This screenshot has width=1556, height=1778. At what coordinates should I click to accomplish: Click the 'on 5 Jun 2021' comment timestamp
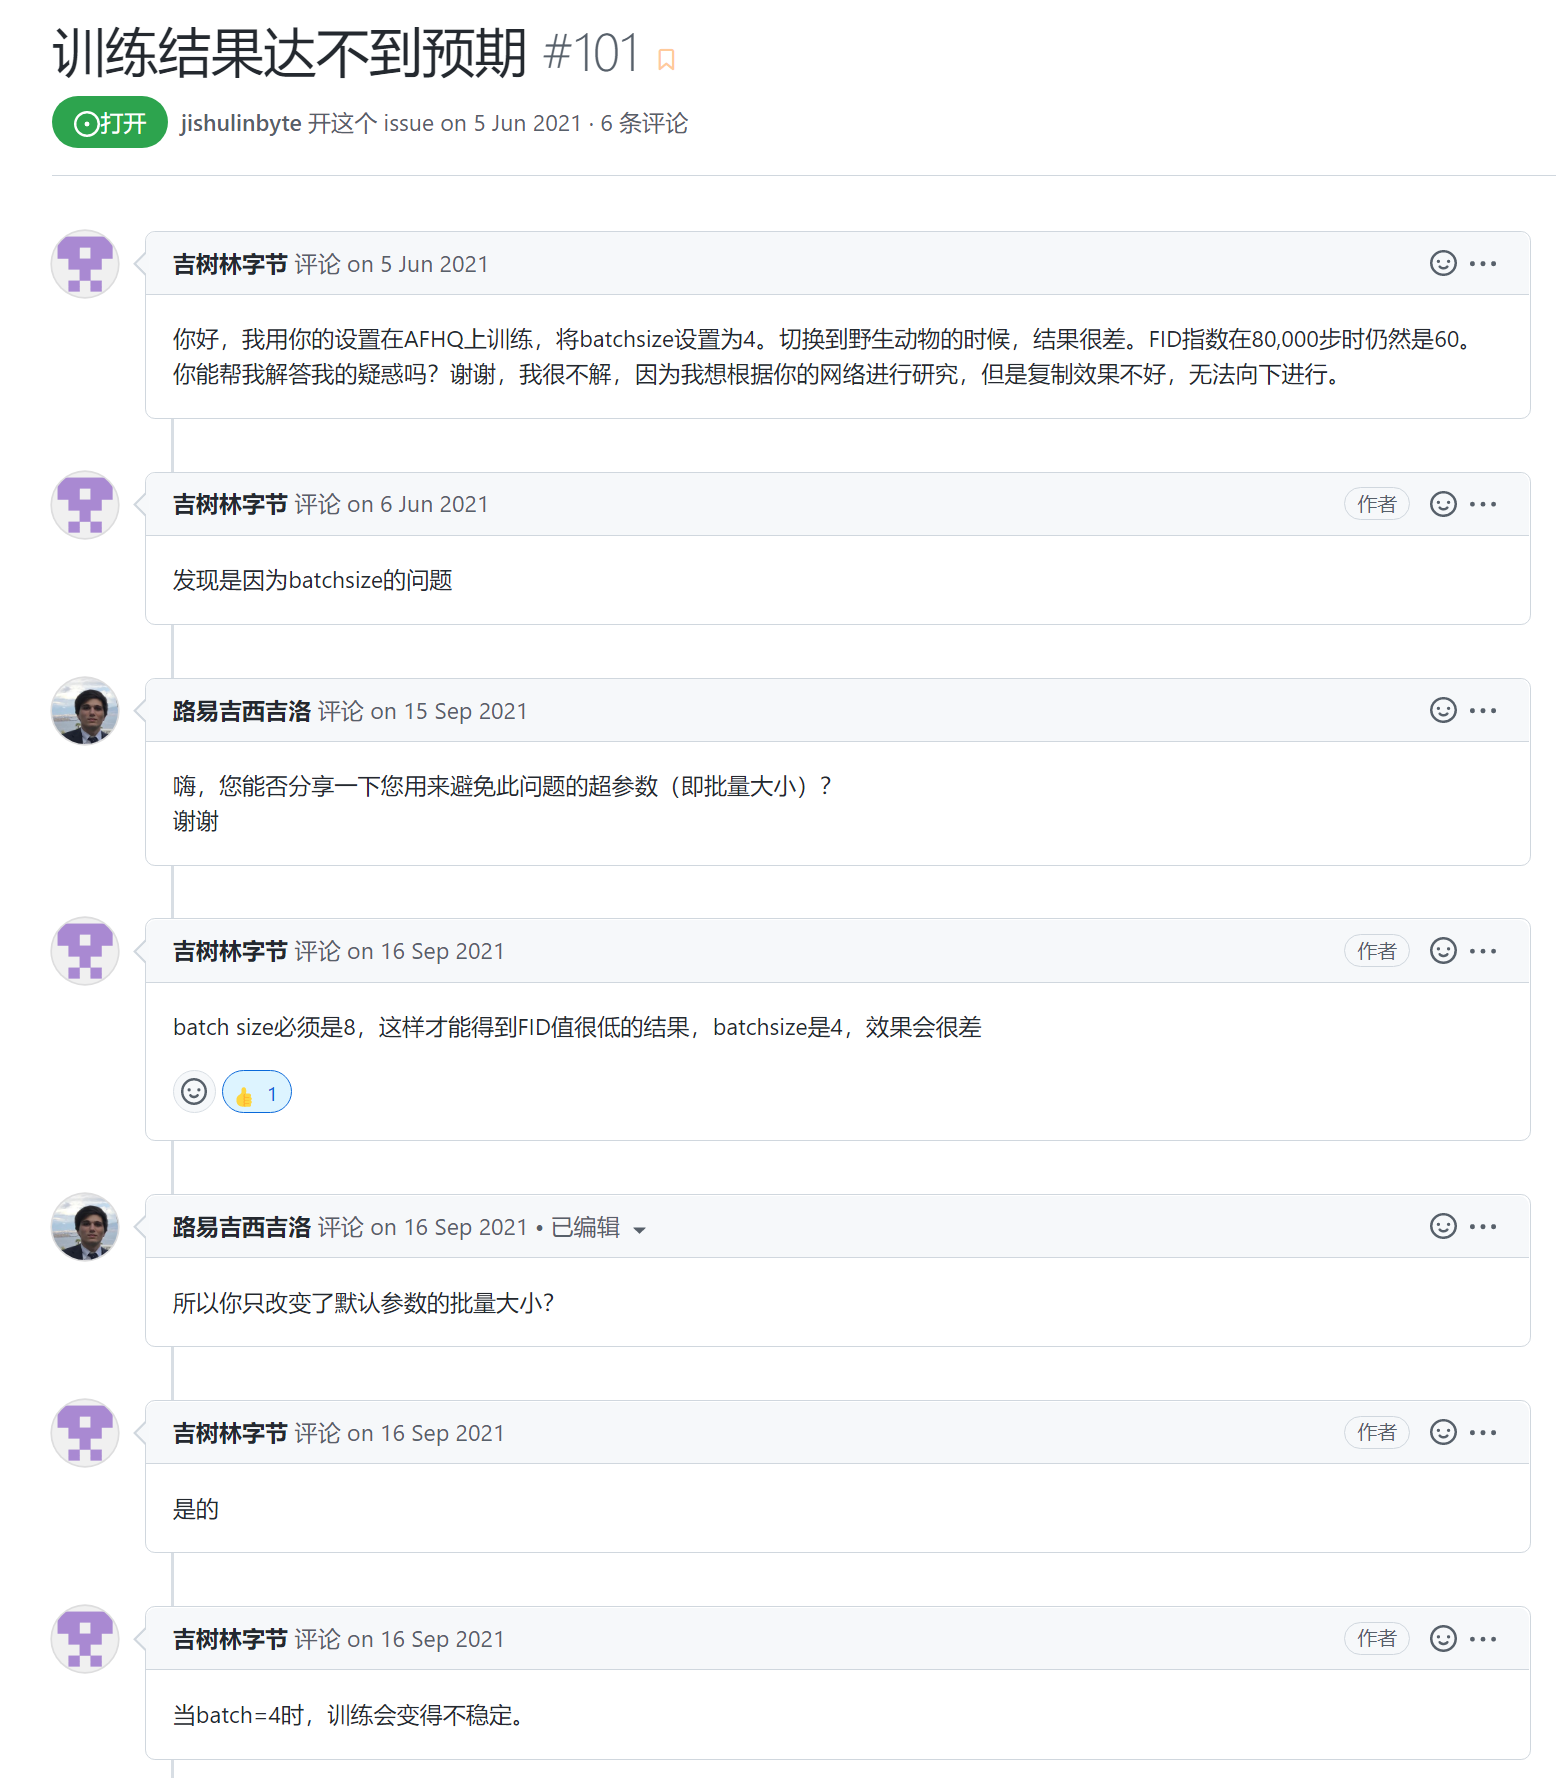pos(418,264)
